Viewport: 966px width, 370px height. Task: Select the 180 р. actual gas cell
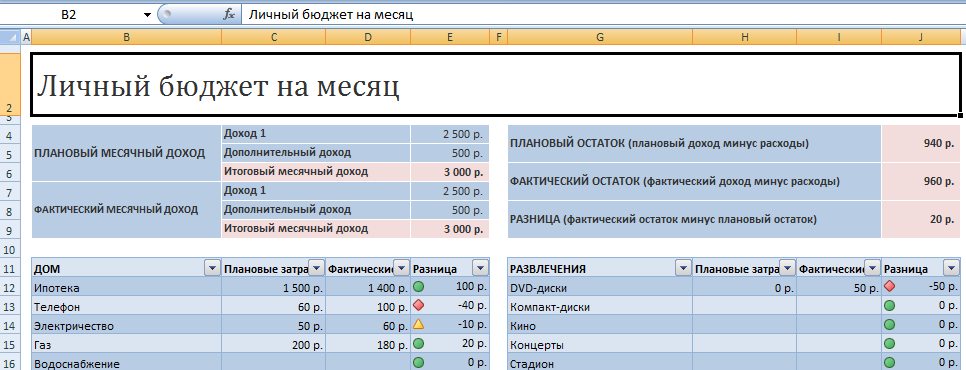click(368, 345)
